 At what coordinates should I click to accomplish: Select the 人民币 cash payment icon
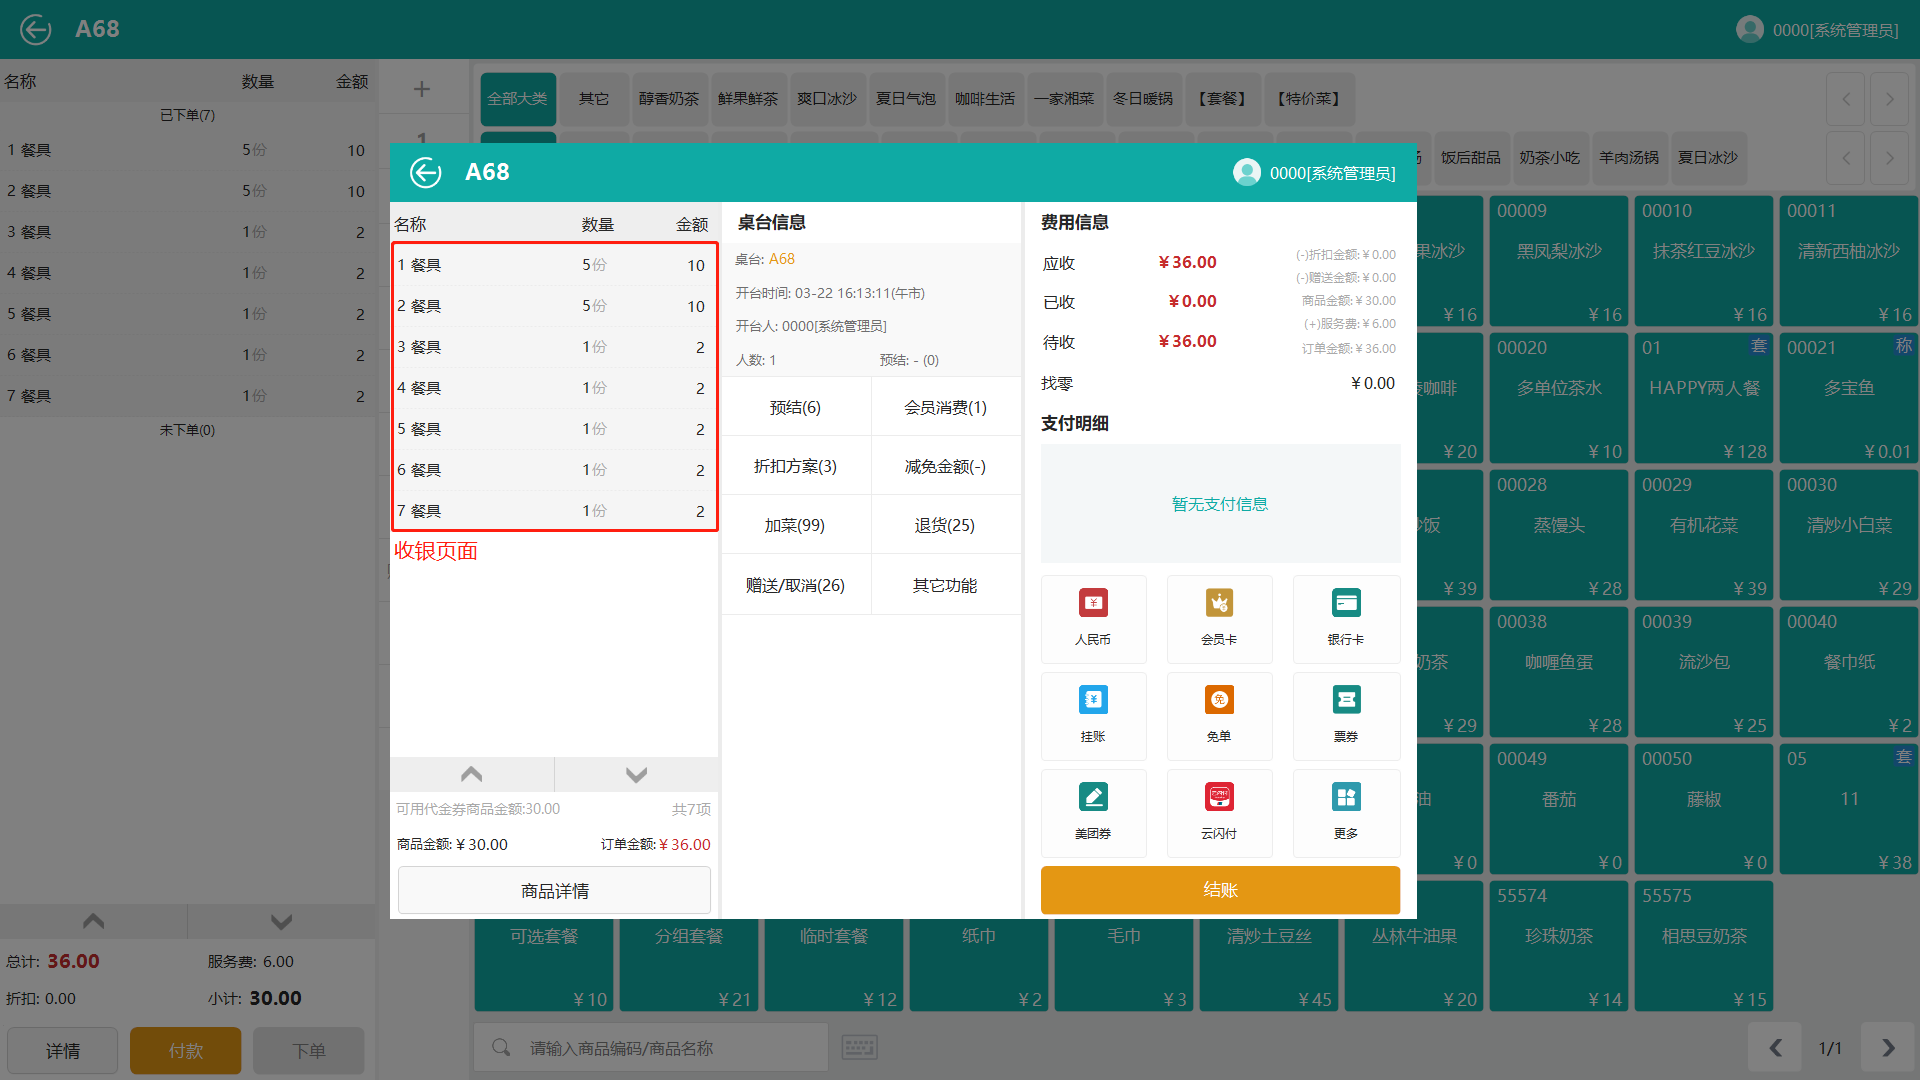tap(1093, 618)
